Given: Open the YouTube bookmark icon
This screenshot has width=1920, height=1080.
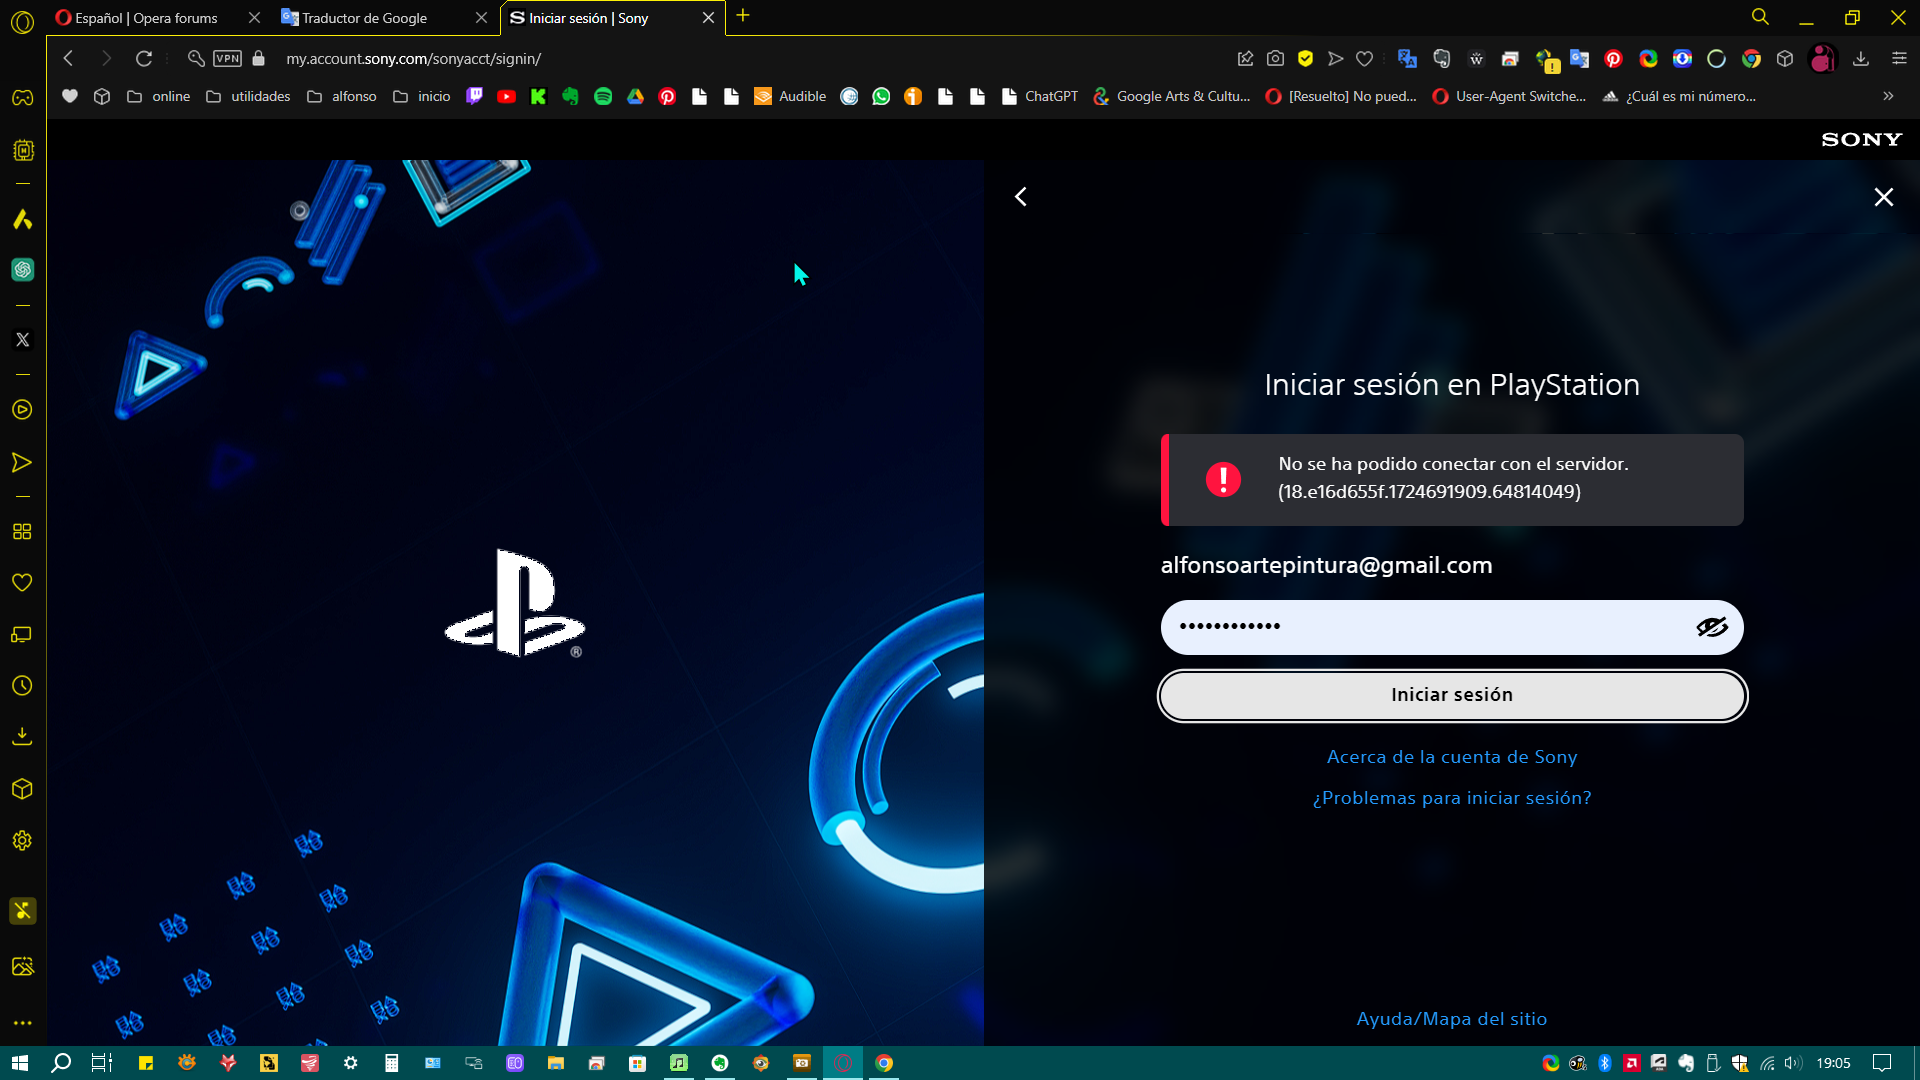Looking at the screenshot, I should tap(507, 97).
